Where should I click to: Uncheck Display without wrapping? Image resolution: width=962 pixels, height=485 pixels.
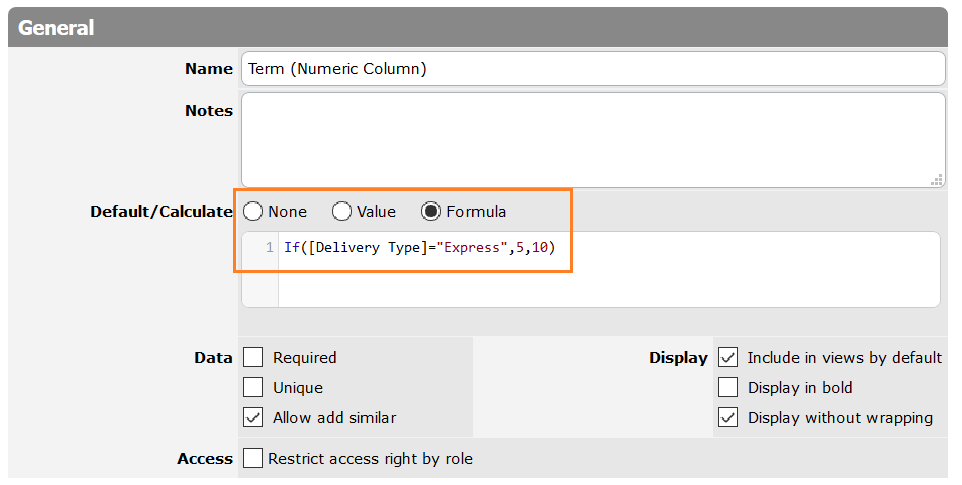(728, 418)
